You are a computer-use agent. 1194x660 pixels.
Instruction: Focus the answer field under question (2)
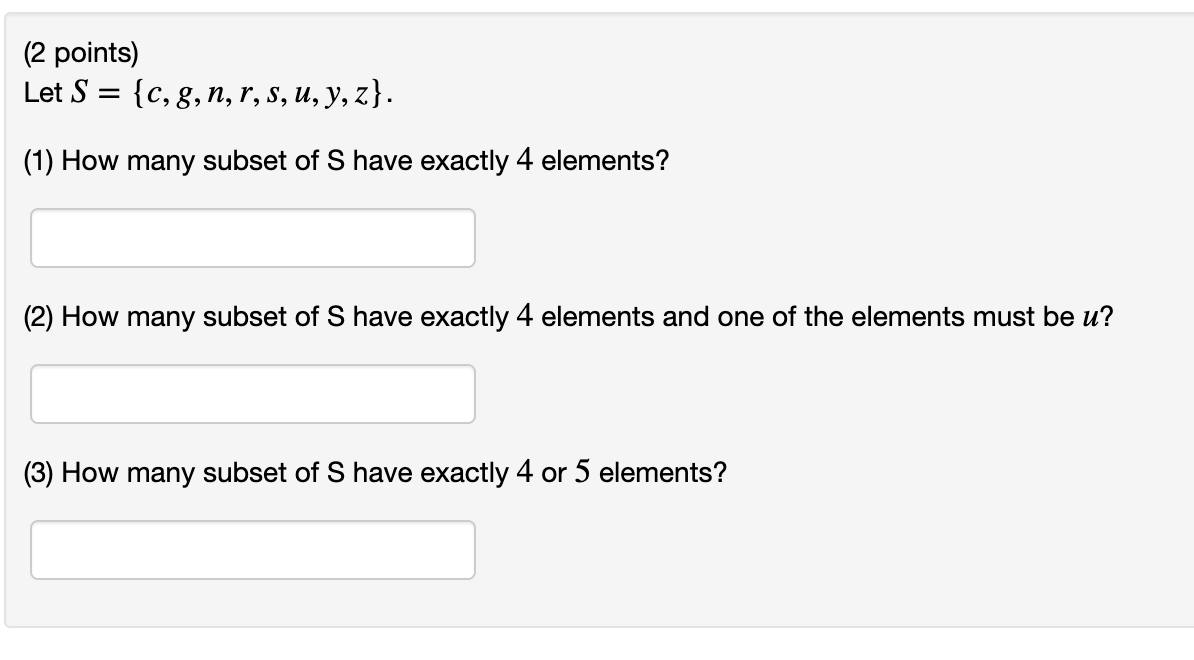coord(253,394)
